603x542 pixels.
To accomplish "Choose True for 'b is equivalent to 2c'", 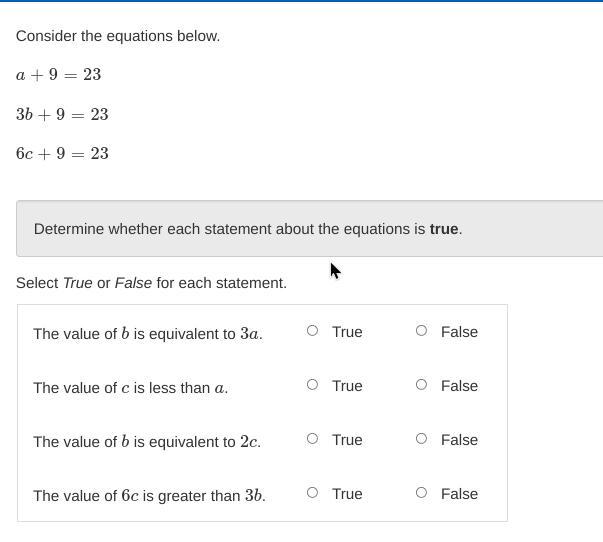I will point(312,439).
